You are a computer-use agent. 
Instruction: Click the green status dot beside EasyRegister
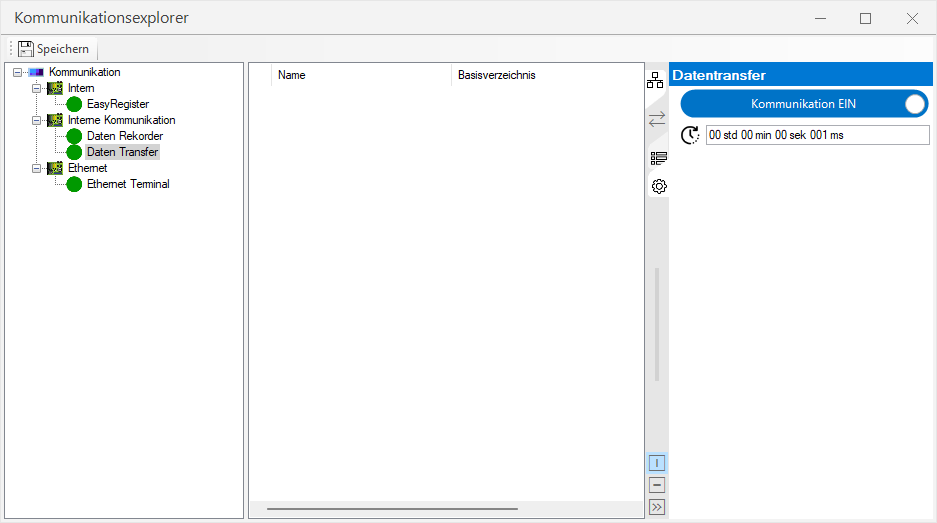coord(74,104)
